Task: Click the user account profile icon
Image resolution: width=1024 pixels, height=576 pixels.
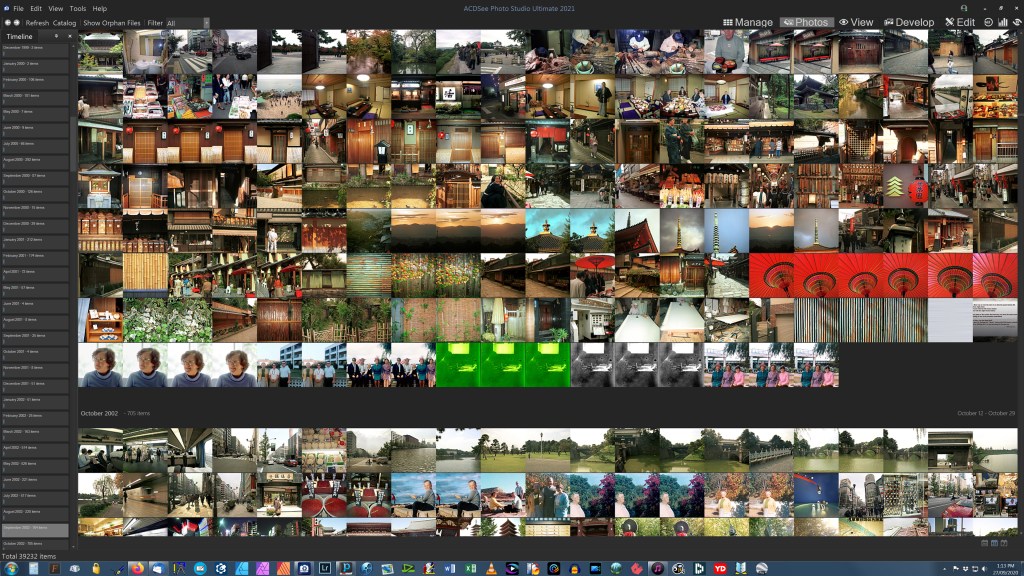Action: (x=963, y=8)
